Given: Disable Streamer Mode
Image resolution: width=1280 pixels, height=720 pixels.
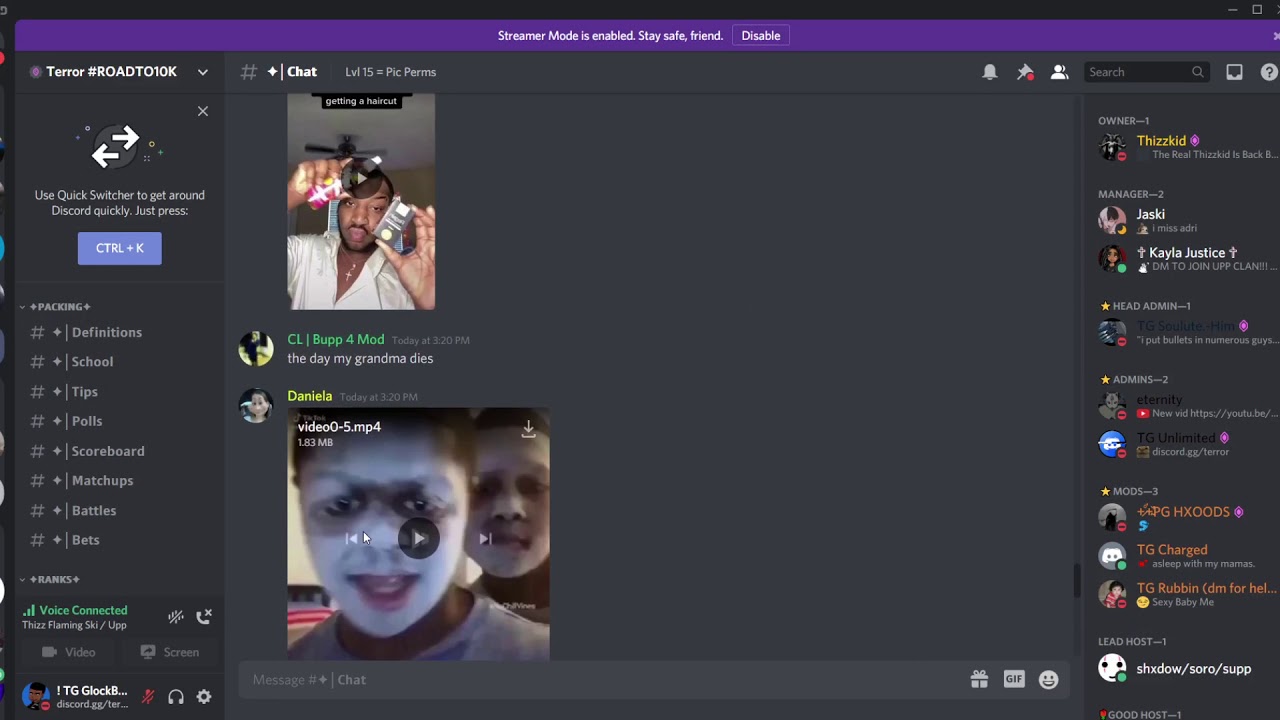Looking at the screenshot, I should [761, 35].
